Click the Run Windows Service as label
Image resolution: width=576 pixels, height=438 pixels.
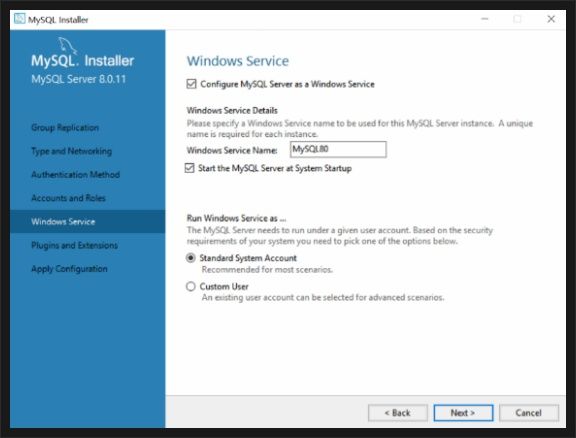pyautogui.click(x=236, y=218)
